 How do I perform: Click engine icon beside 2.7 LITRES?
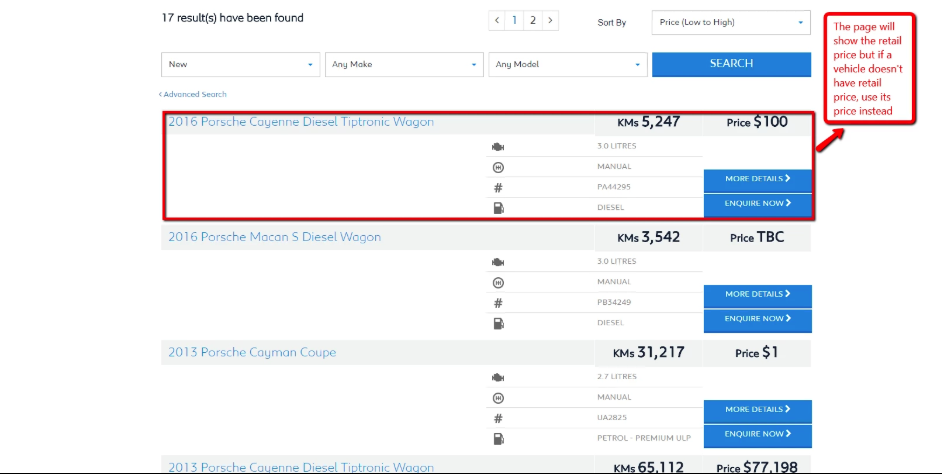tap(498, 377)
